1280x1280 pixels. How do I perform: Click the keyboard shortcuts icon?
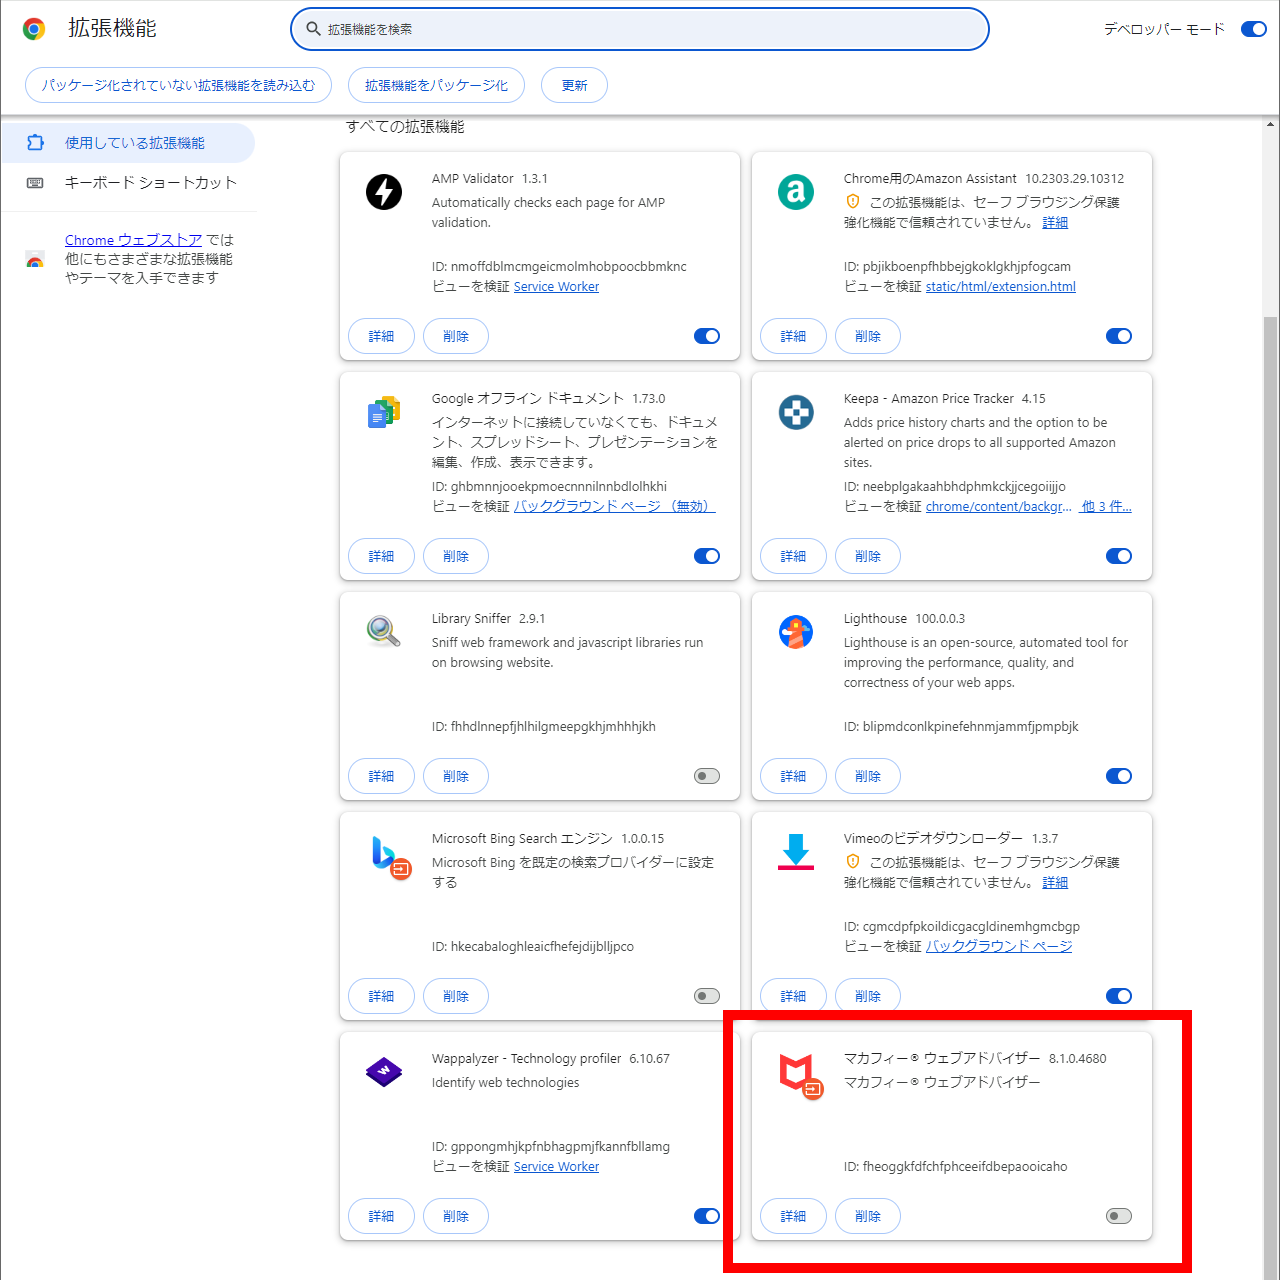[x=35, y=183]
